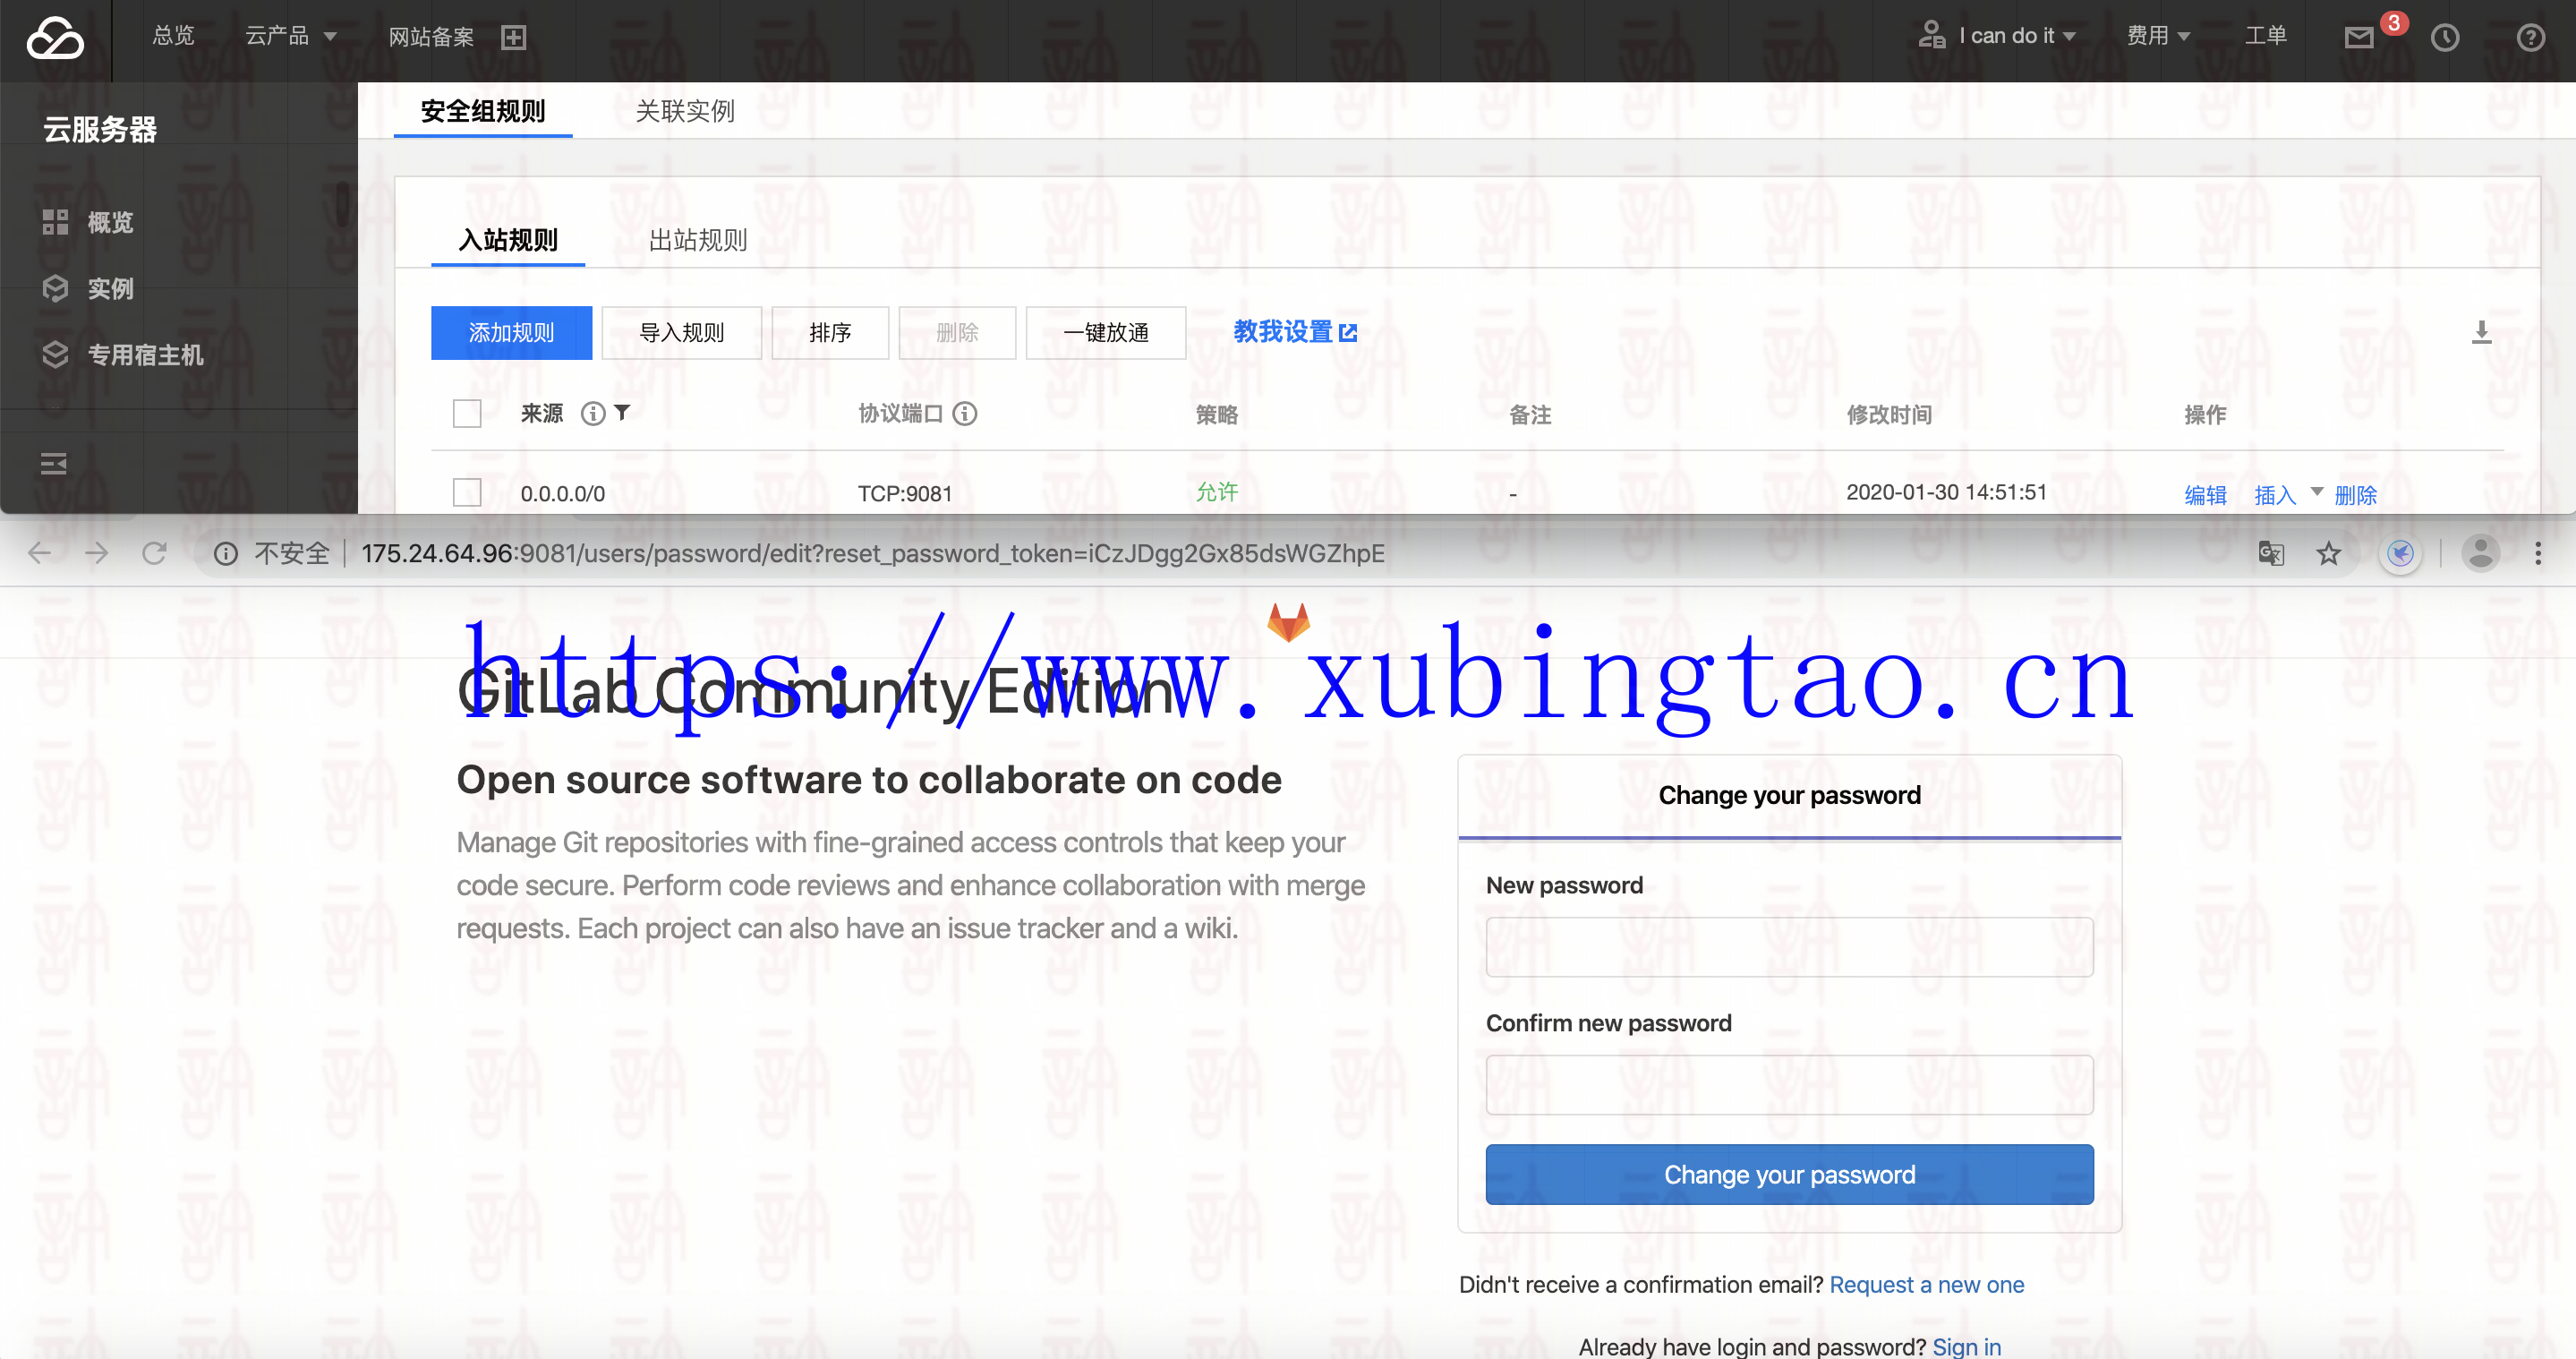
Task: Click the 添加规则 button
Action: click(511, 332)
